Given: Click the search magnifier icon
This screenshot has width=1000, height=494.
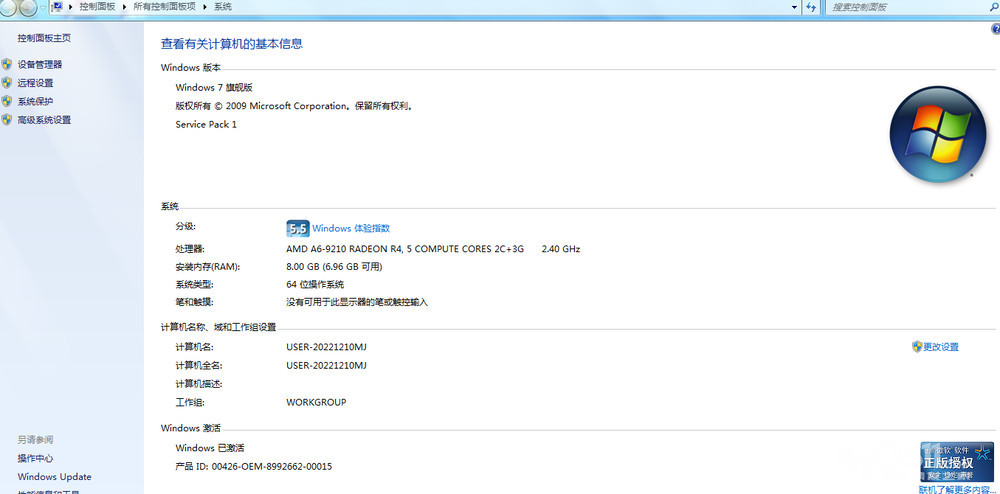Looking at the screenshot, I should tap(994, 7).
